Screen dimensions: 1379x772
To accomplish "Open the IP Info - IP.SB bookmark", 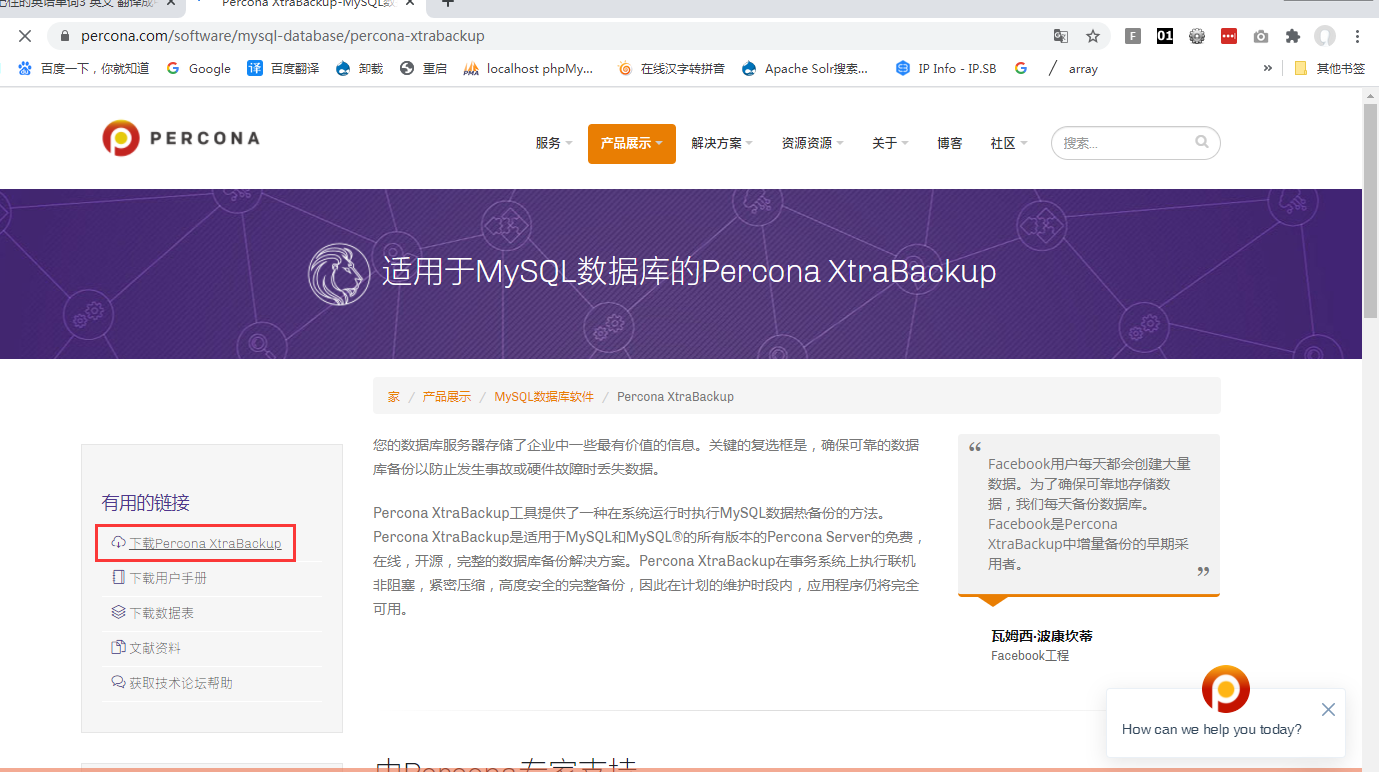I will point(946,68).
